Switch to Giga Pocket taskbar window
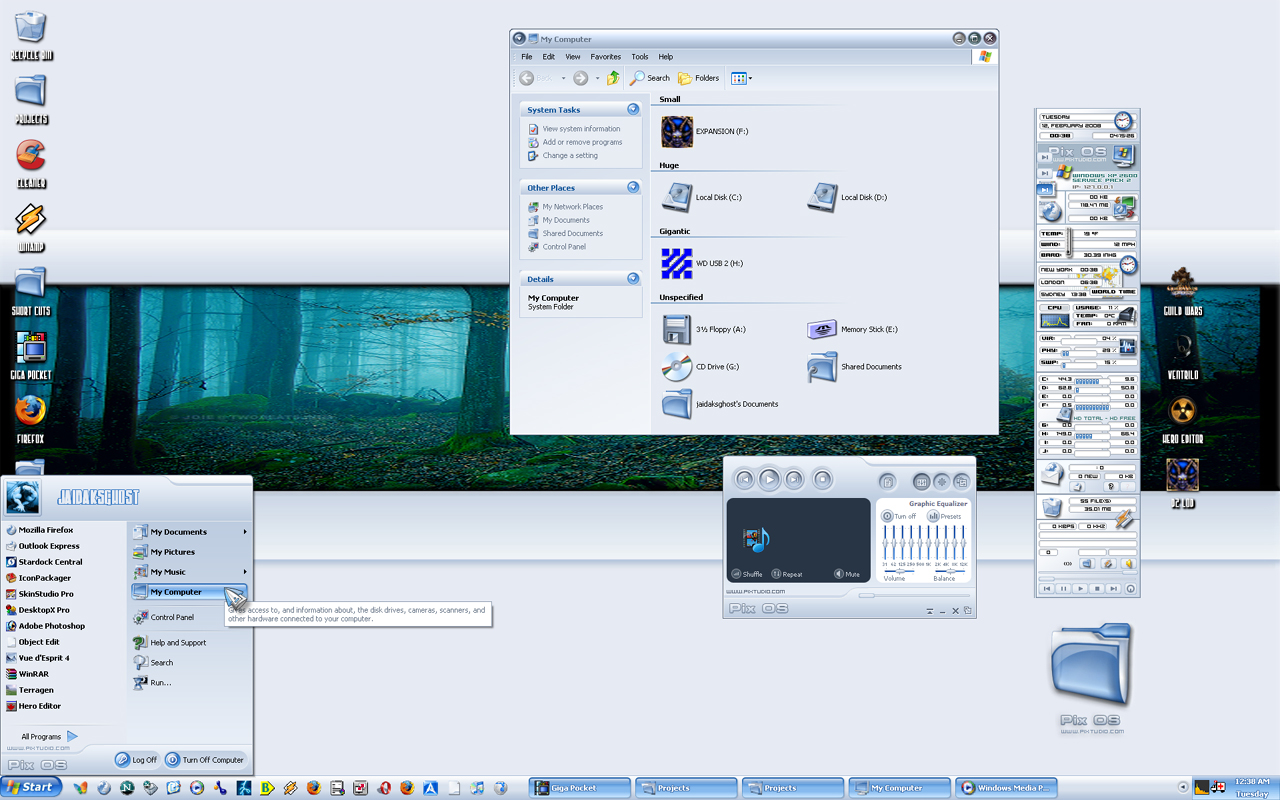This screenshot has height=800, width=1280. (x=580, y=788)
